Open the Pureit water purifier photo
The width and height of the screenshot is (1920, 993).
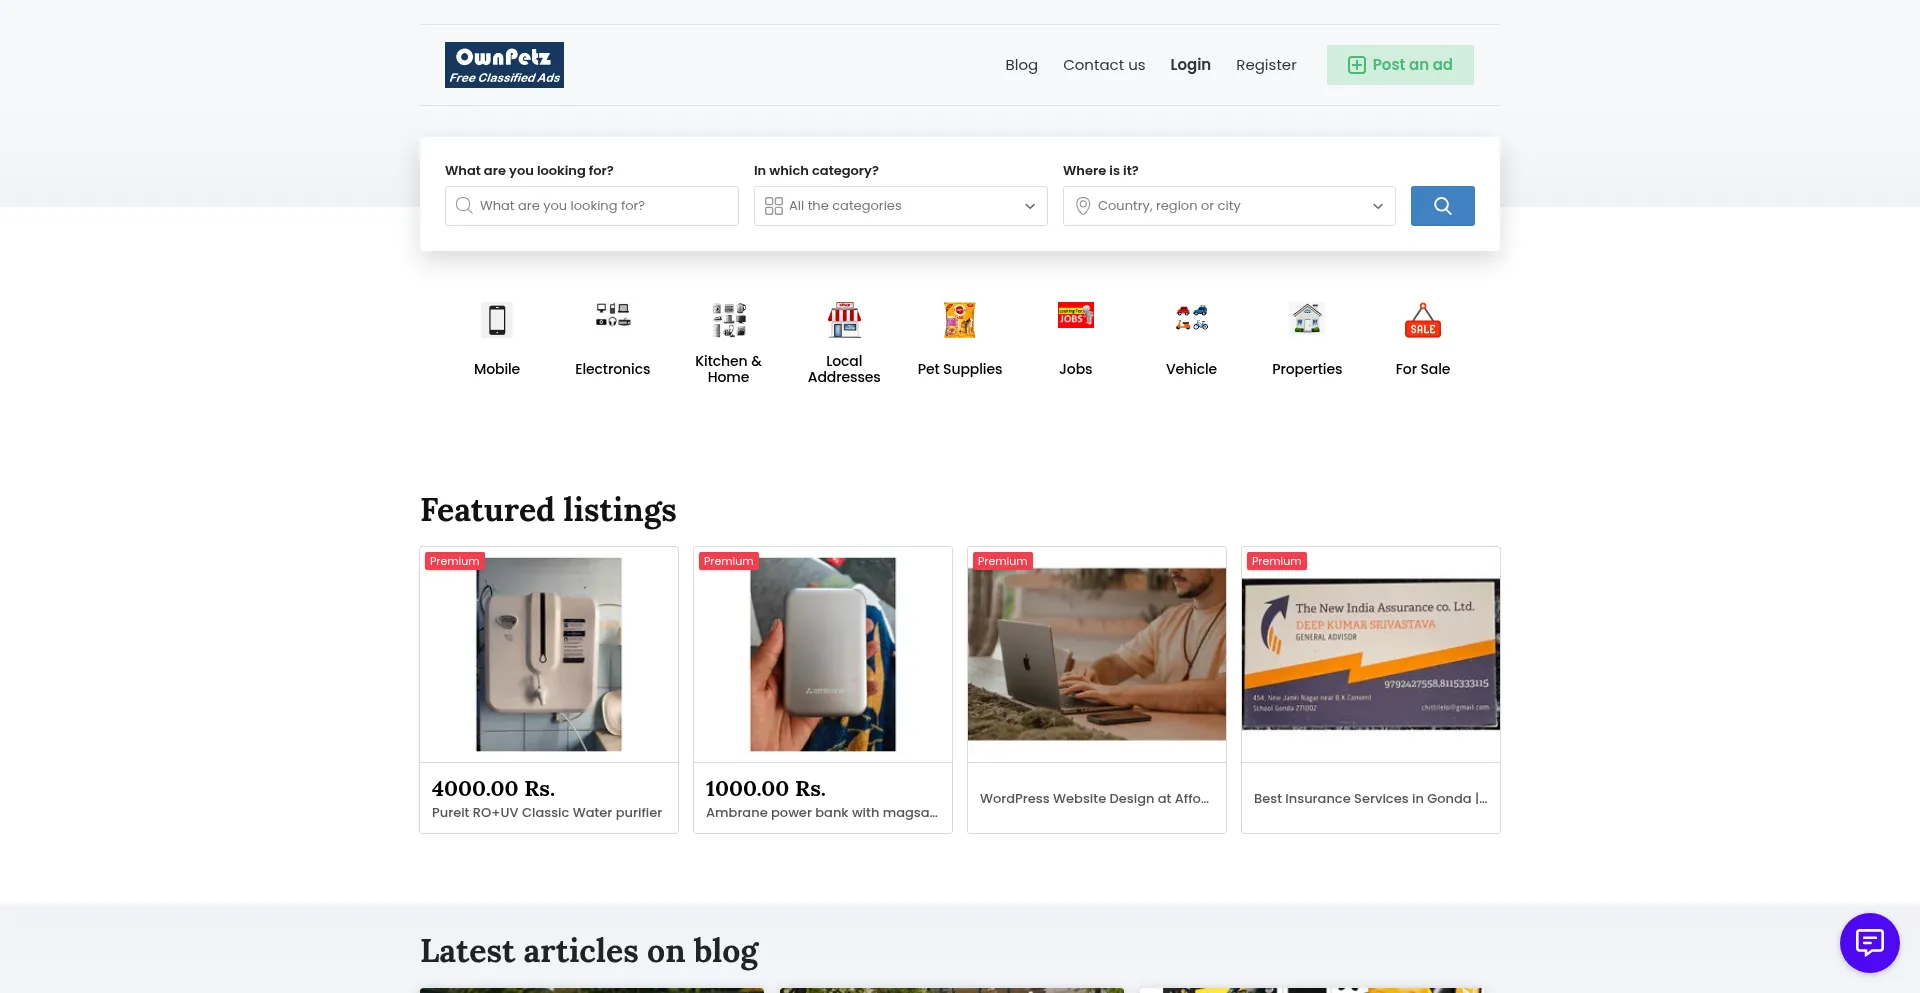pyautogui.click(x=549, y=655)
